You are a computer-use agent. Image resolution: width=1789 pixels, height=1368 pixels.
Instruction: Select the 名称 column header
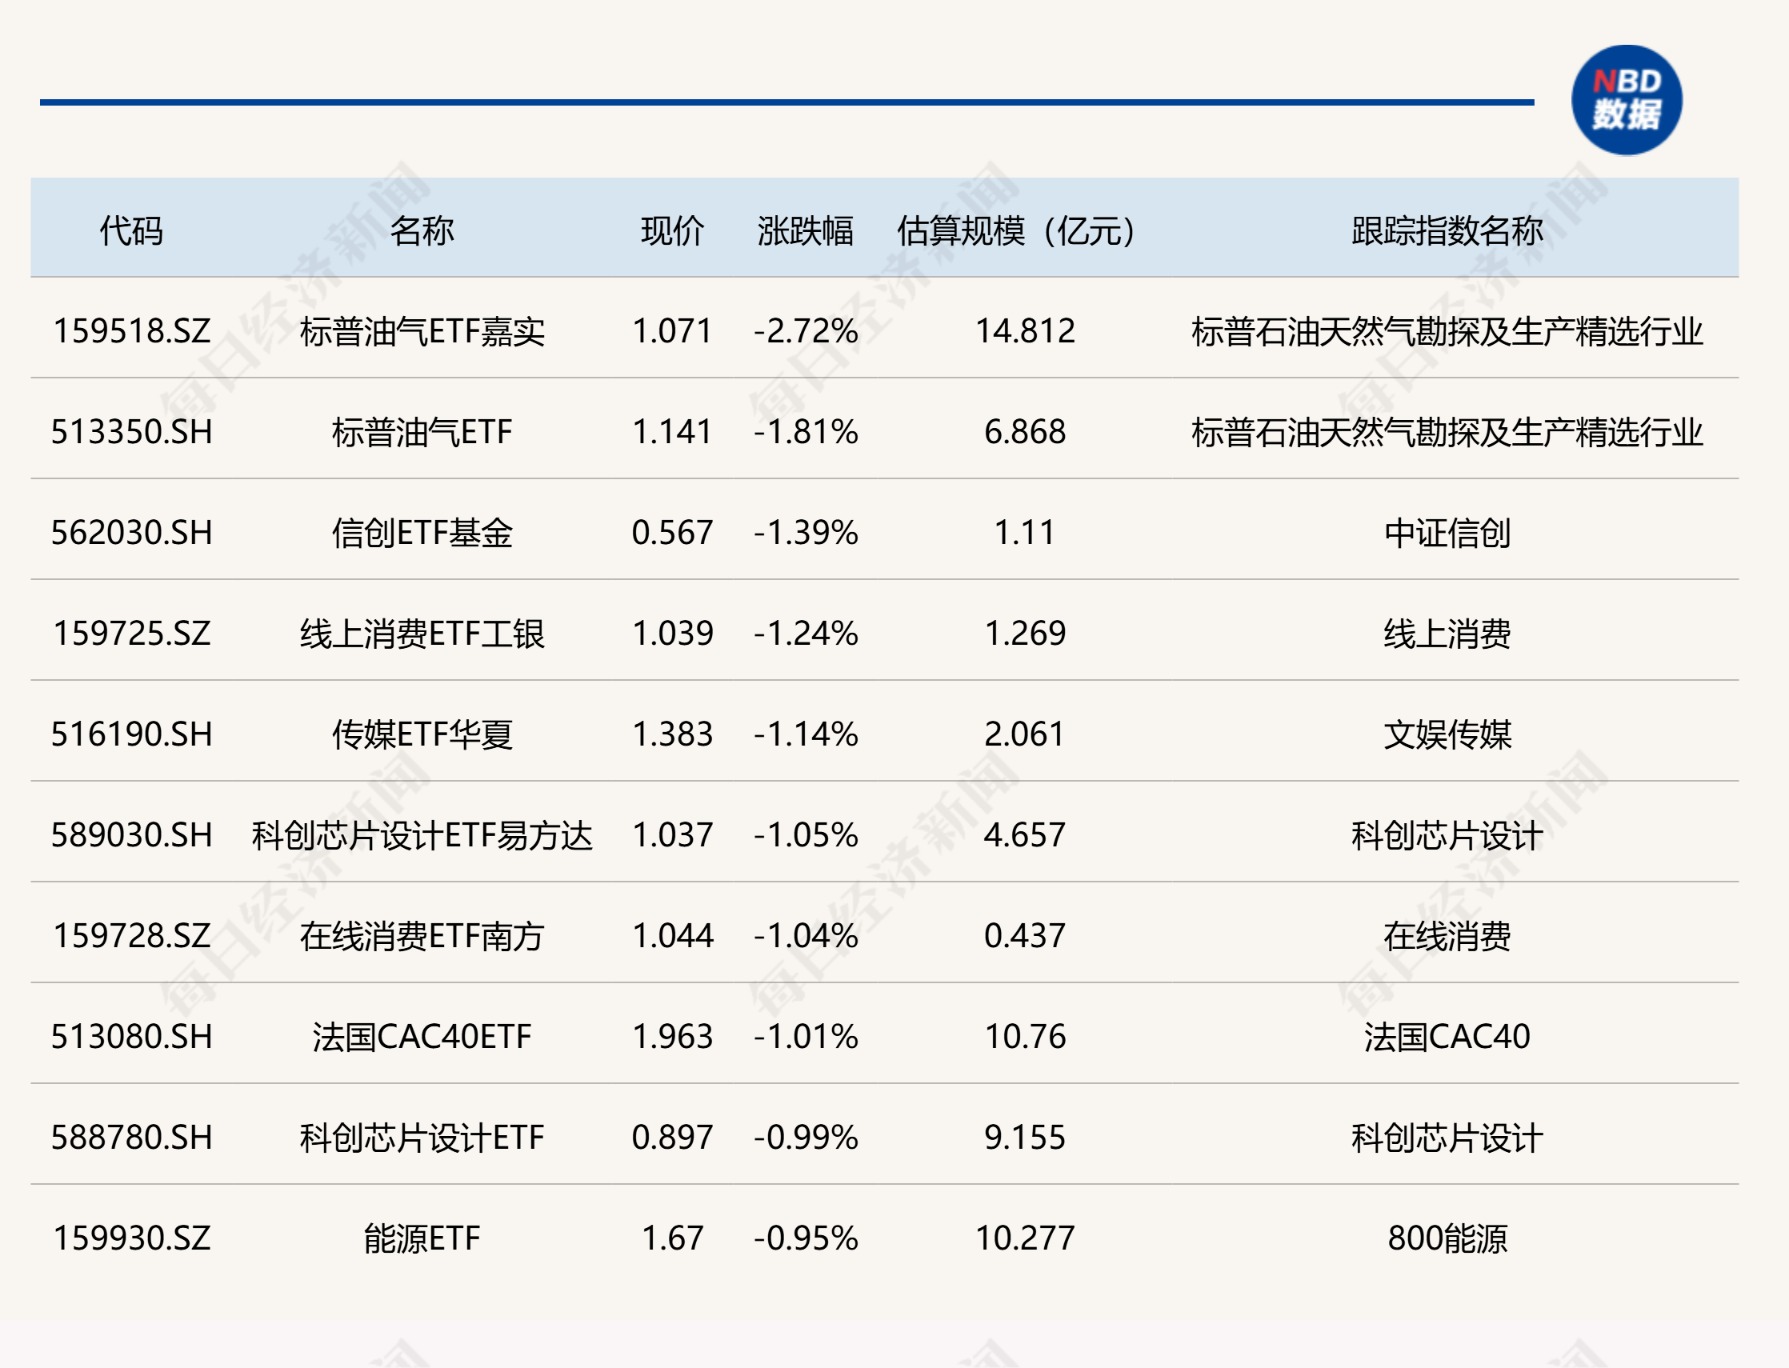point(422,231)
